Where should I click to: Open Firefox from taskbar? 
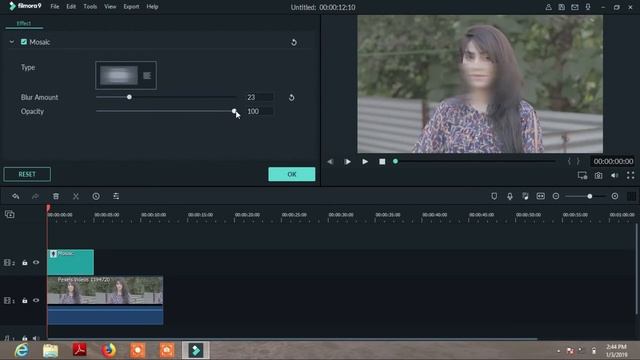(109, 351)
